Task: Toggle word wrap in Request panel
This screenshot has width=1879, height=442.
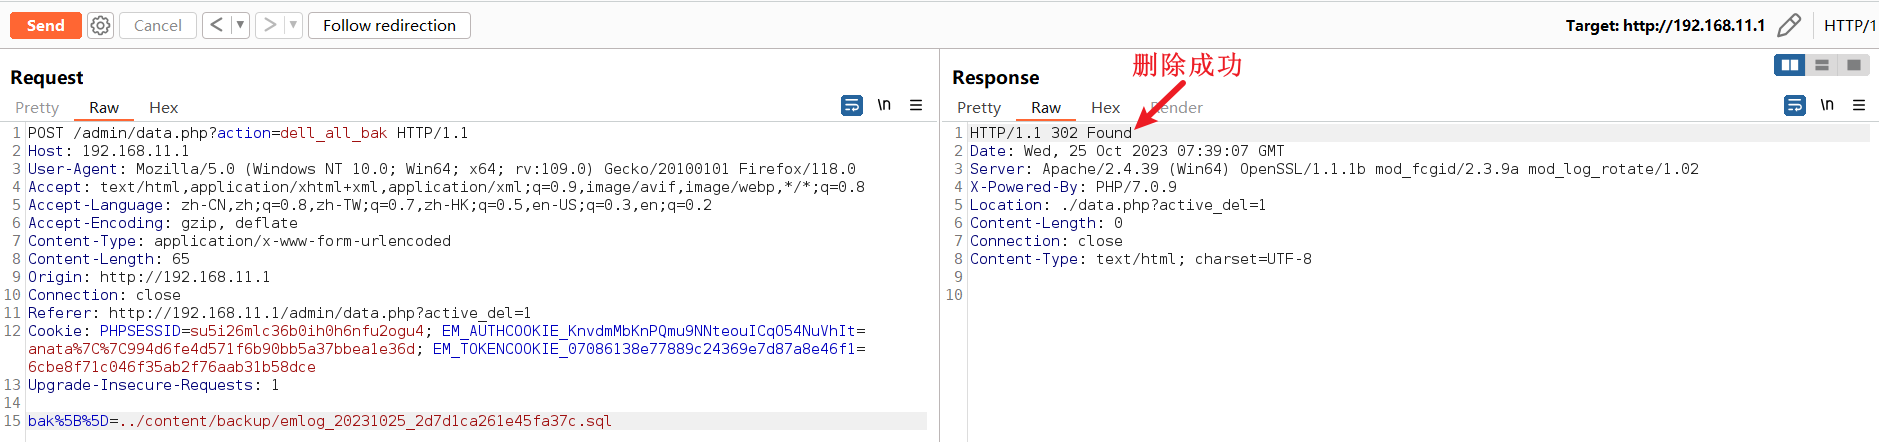Action: tap(852, 105)
